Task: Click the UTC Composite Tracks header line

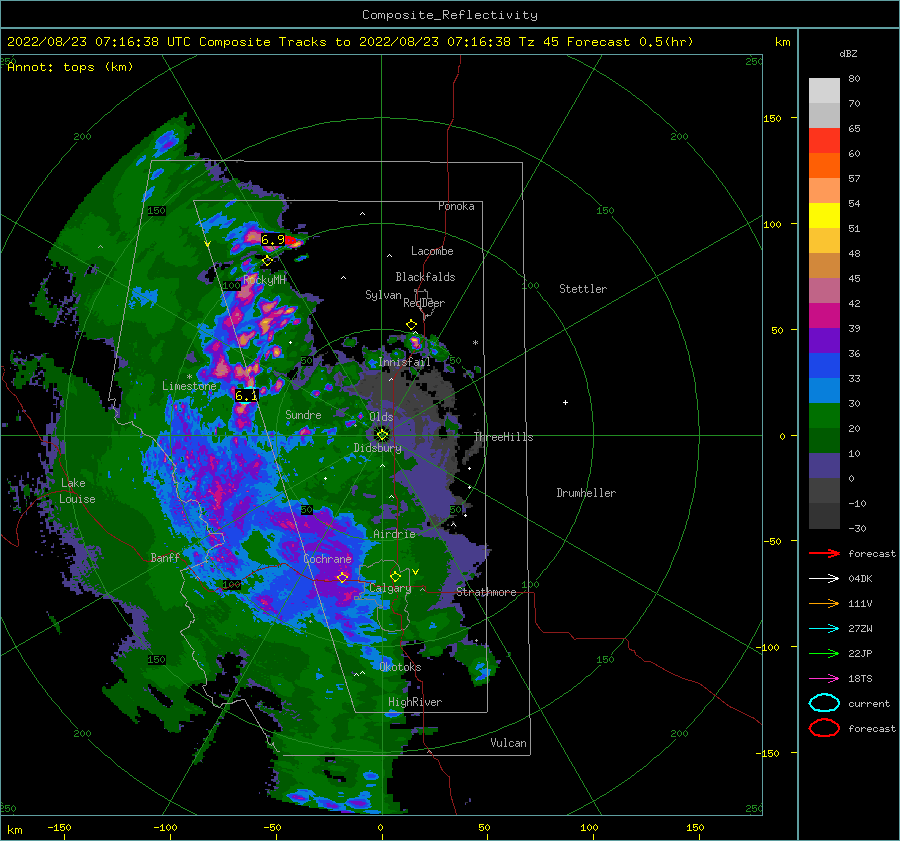Action: coord(350,42)
